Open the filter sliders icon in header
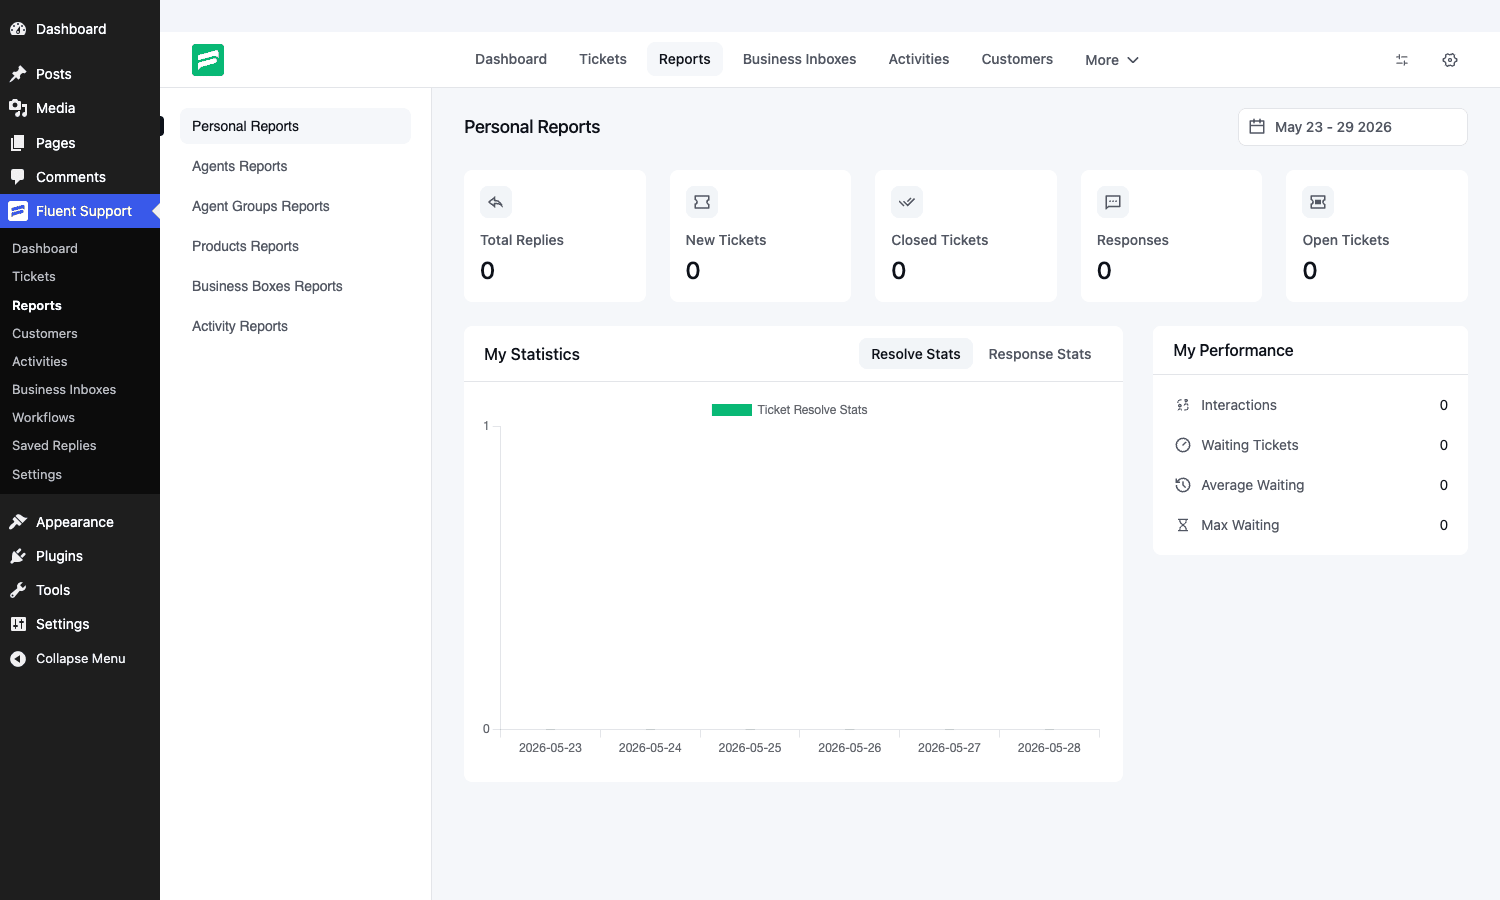The image size is (1500, 900). [1402, 60]
